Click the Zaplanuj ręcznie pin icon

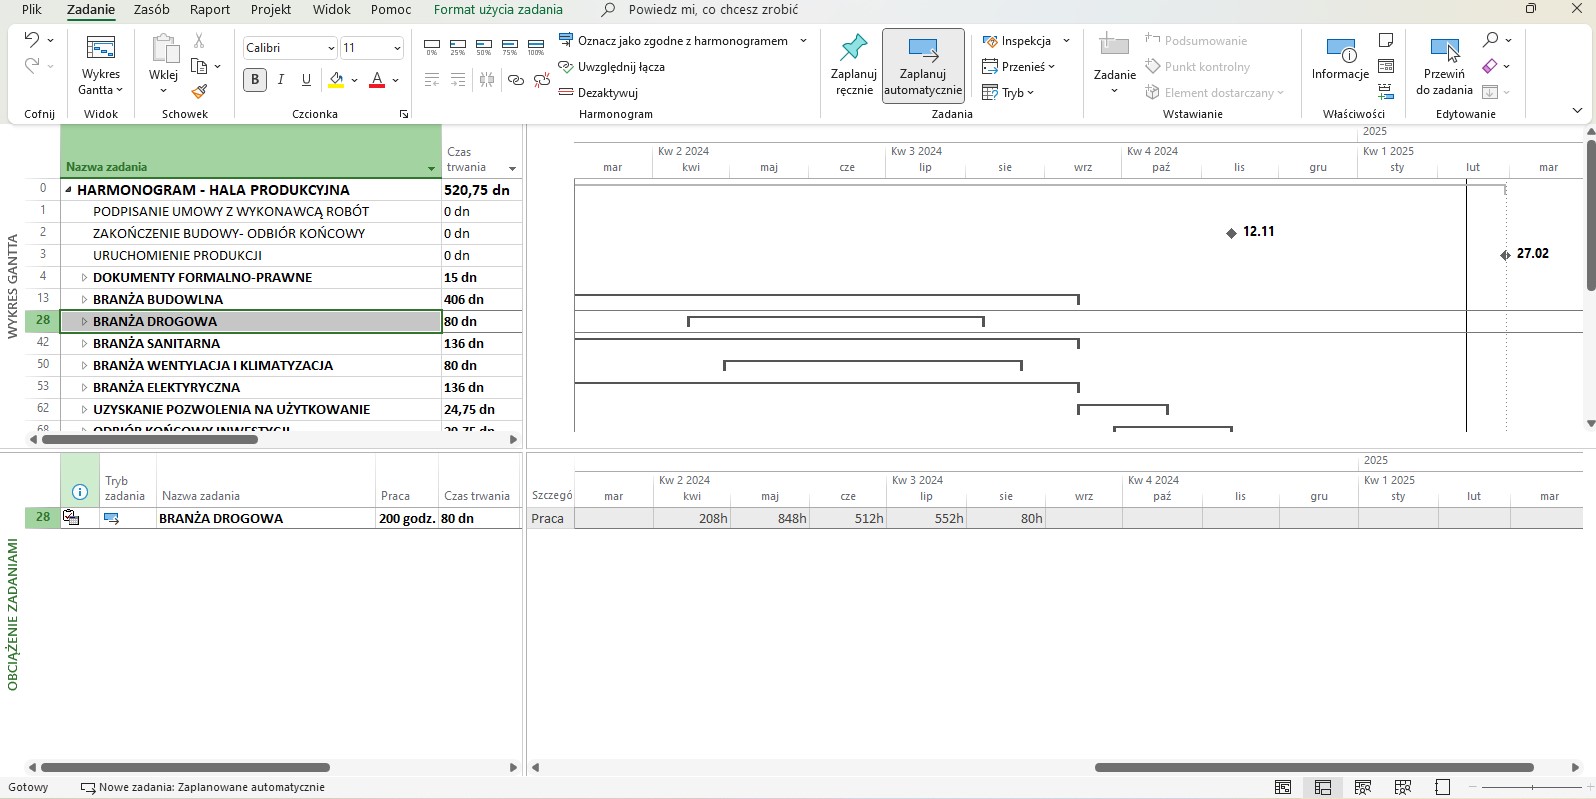[853, 48]
